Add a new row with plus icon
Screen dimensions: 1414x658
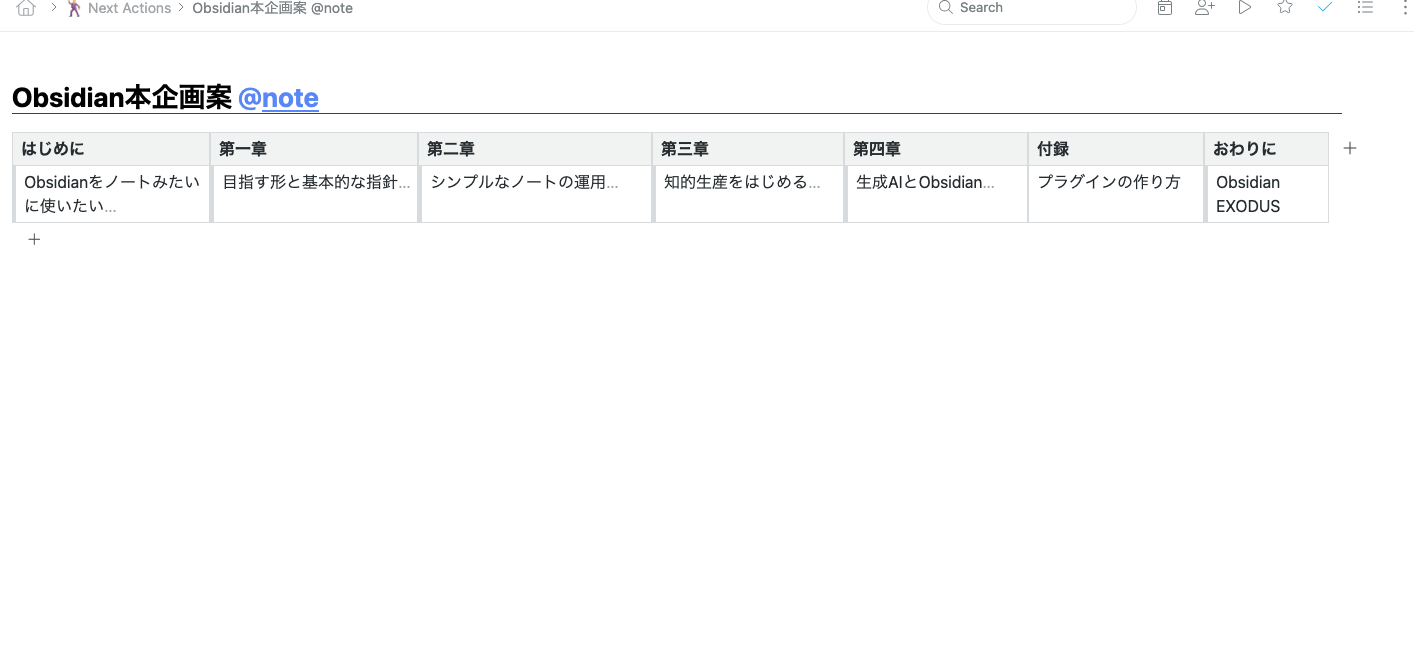point(34,239)
